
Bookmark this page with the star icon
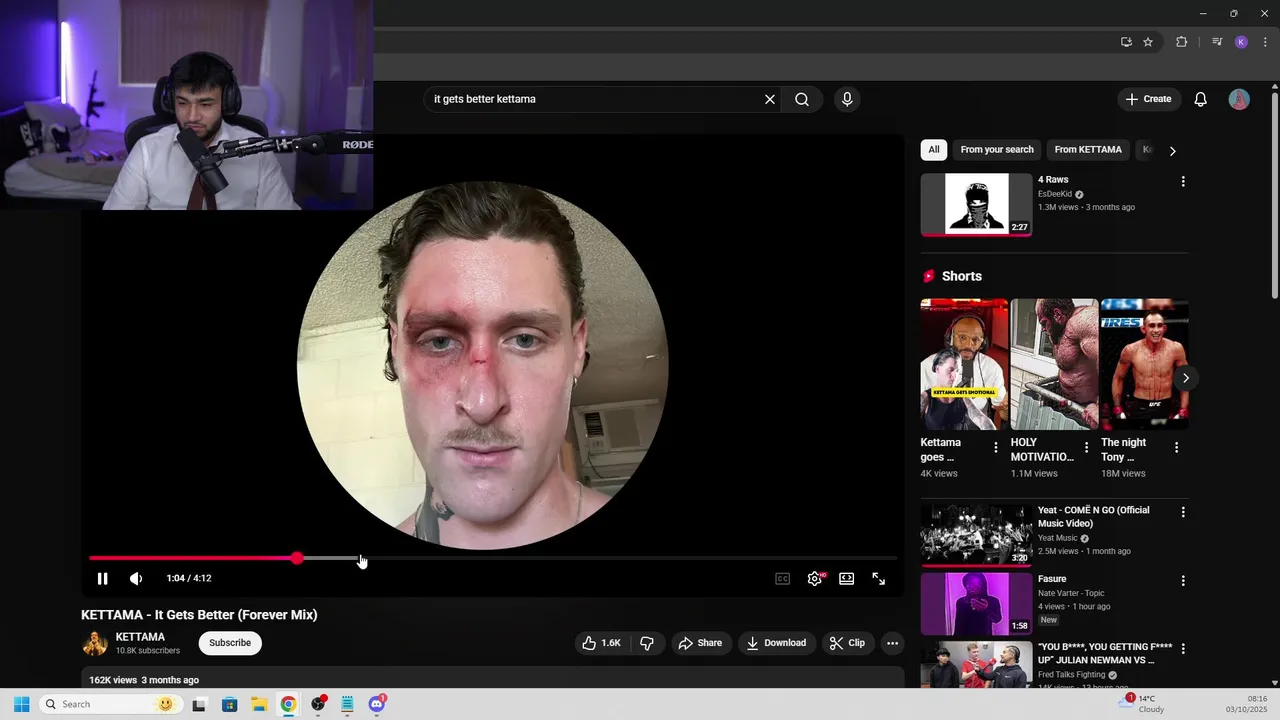point(1148,42)
